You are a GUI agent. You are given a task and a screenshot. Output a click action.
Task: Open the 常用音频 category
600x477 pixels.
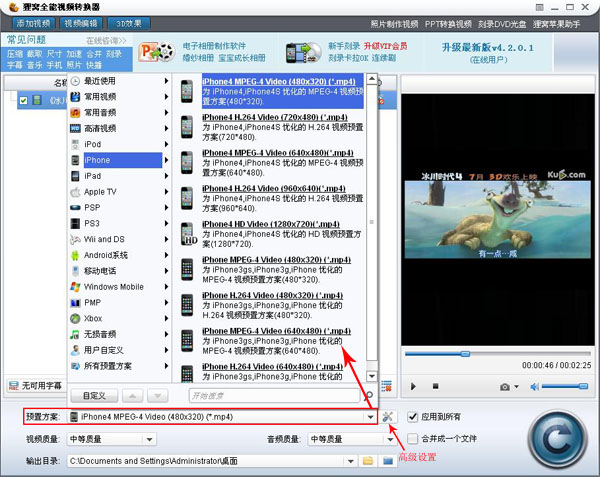click(x=120, y=112)
